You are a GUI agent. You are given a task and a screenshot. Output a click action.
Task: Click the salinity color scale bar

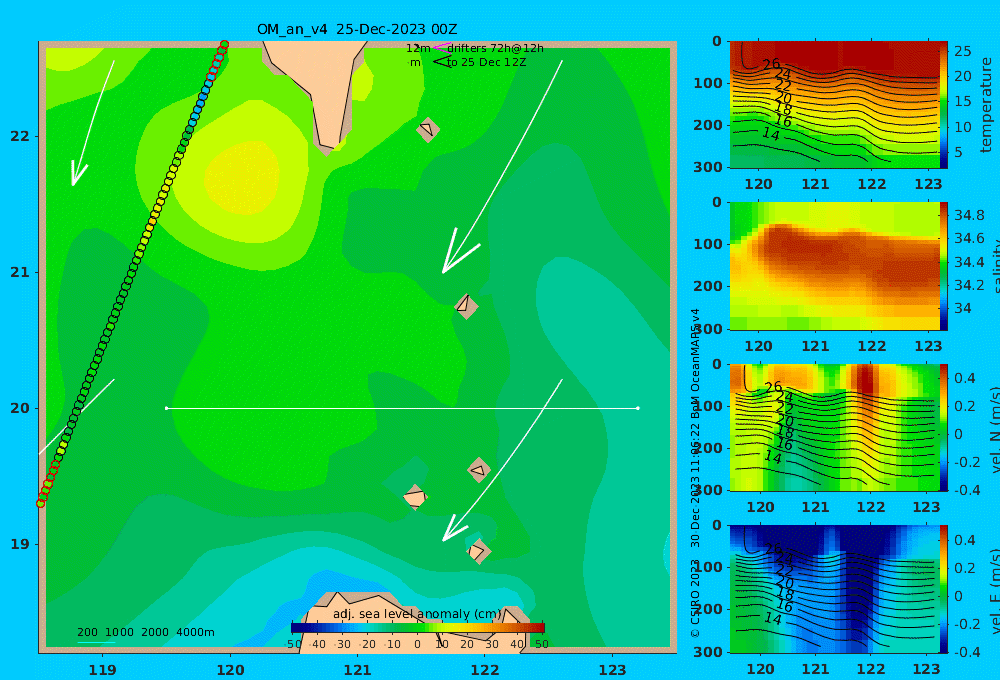pos(944,266)
